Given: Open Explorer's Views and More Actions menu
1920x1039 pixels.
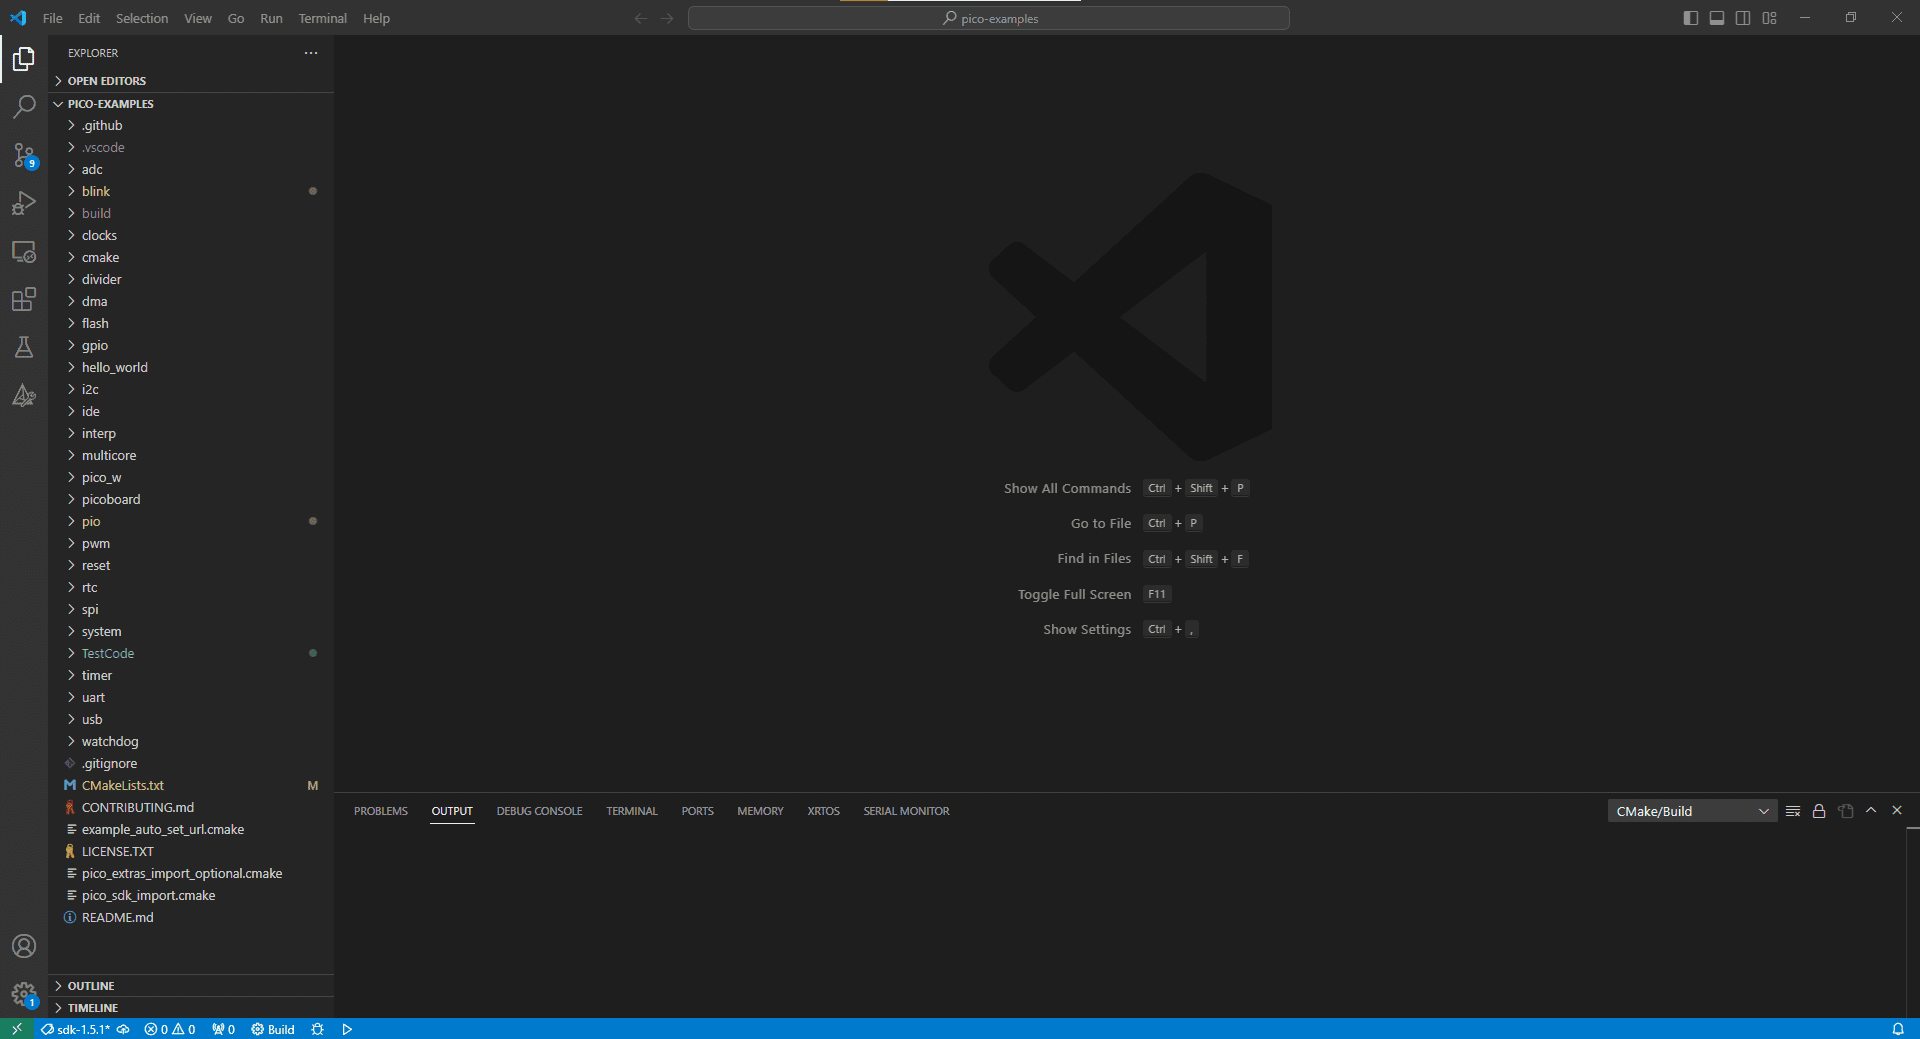Looking at the screenshot, I should (311, 53).
